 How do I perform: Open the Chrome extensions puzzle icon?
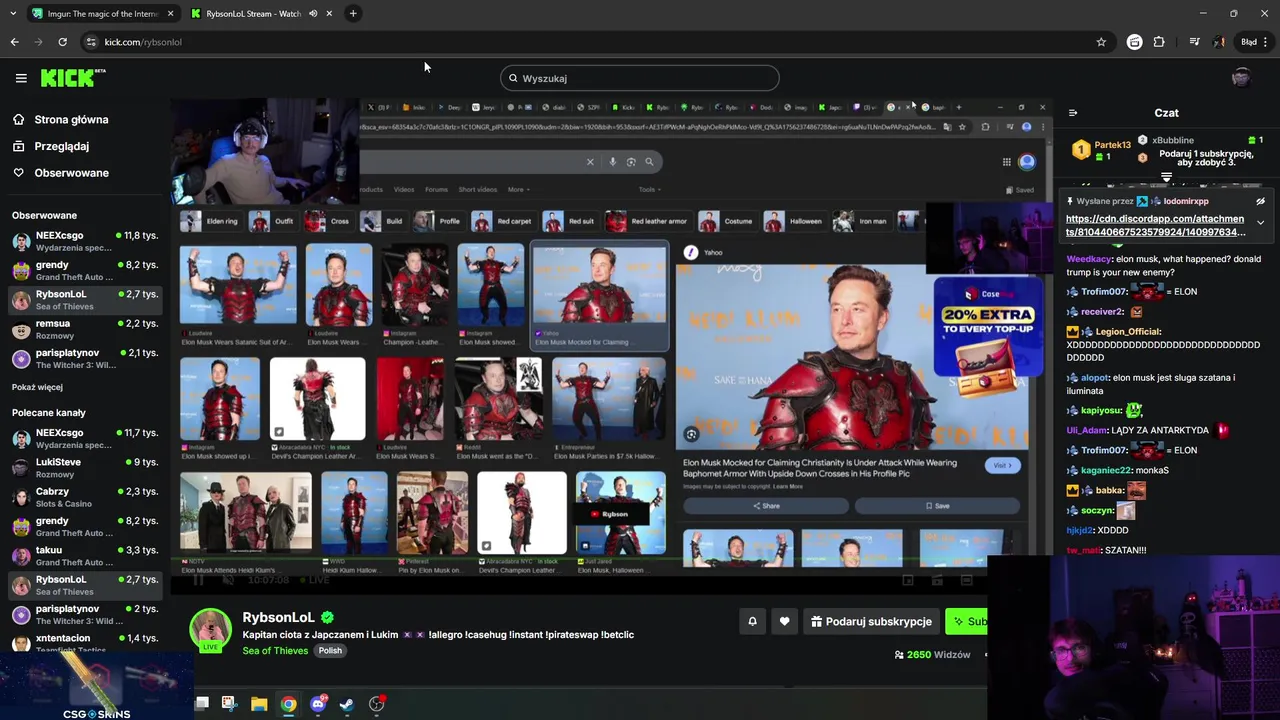click(x=1159, y=42)
